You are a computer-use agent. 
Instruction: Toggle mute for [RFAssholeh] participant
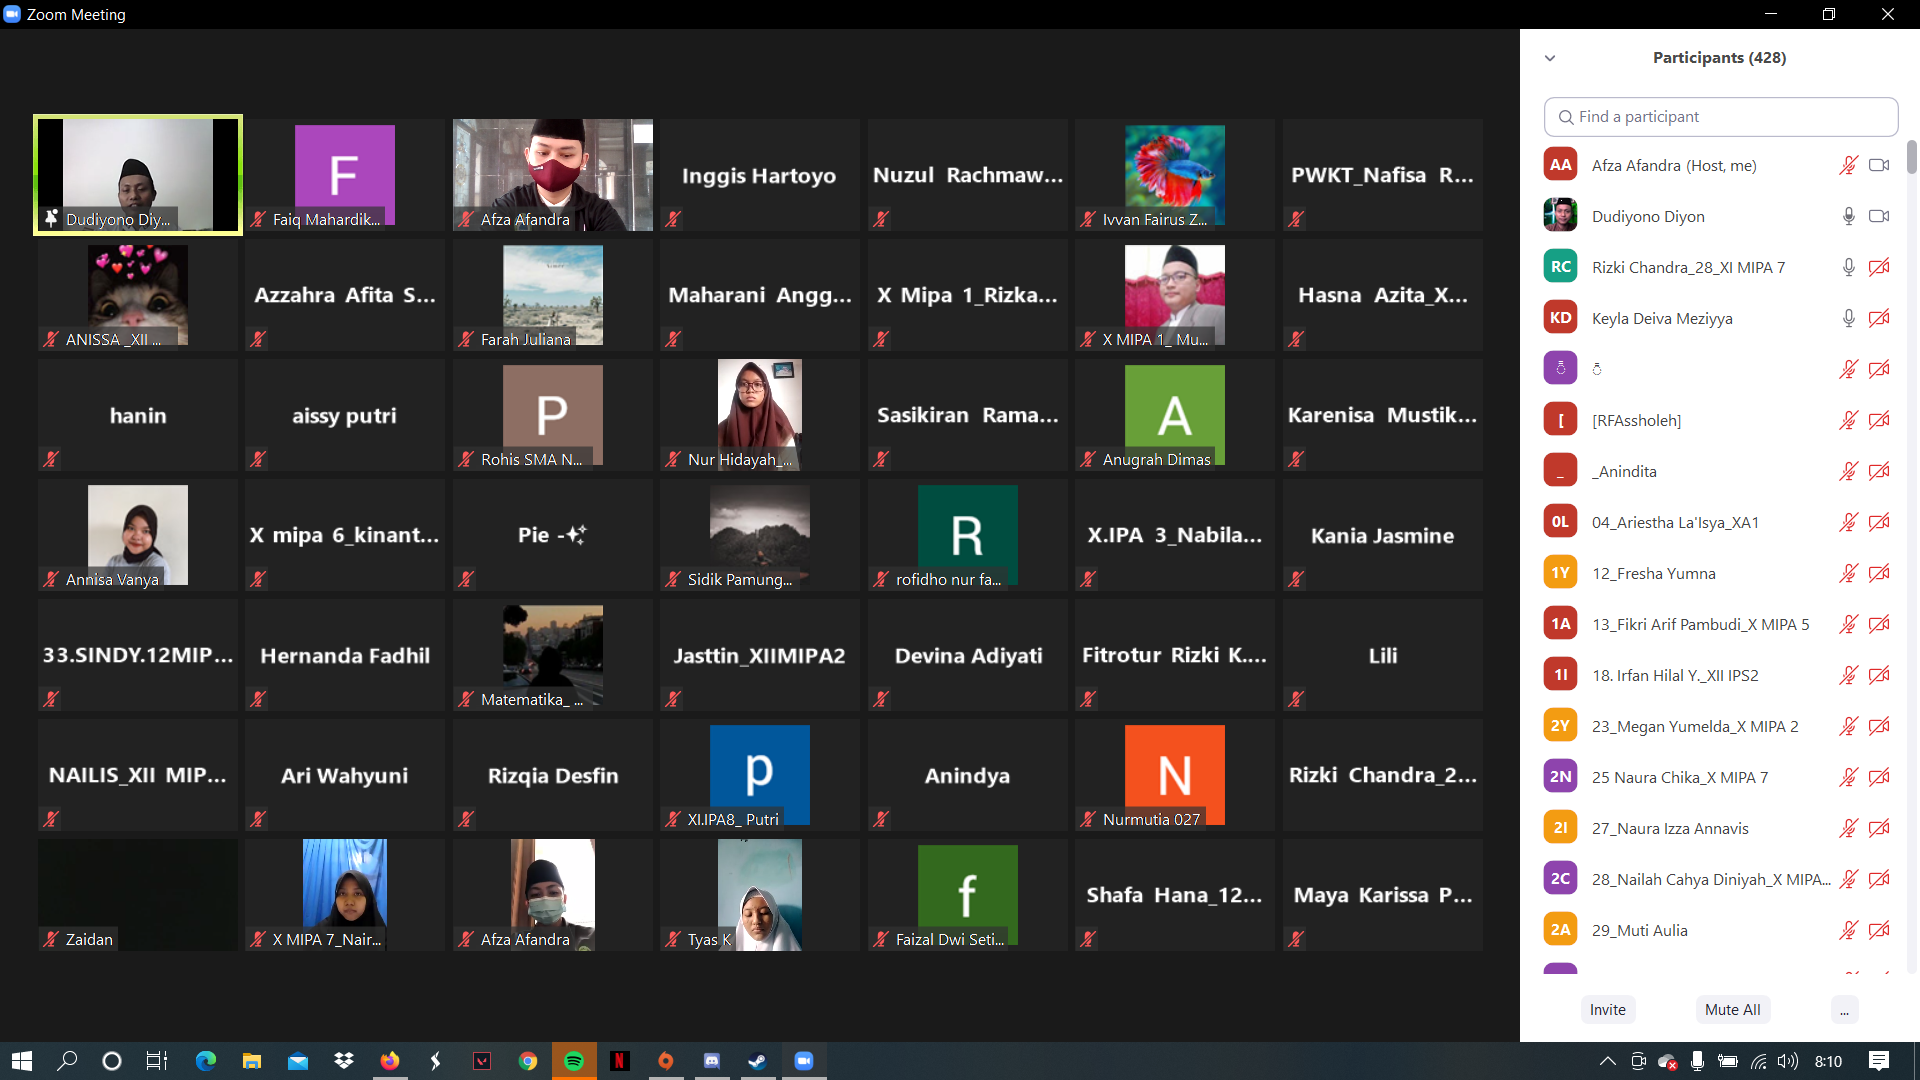tap(1847, 420)
